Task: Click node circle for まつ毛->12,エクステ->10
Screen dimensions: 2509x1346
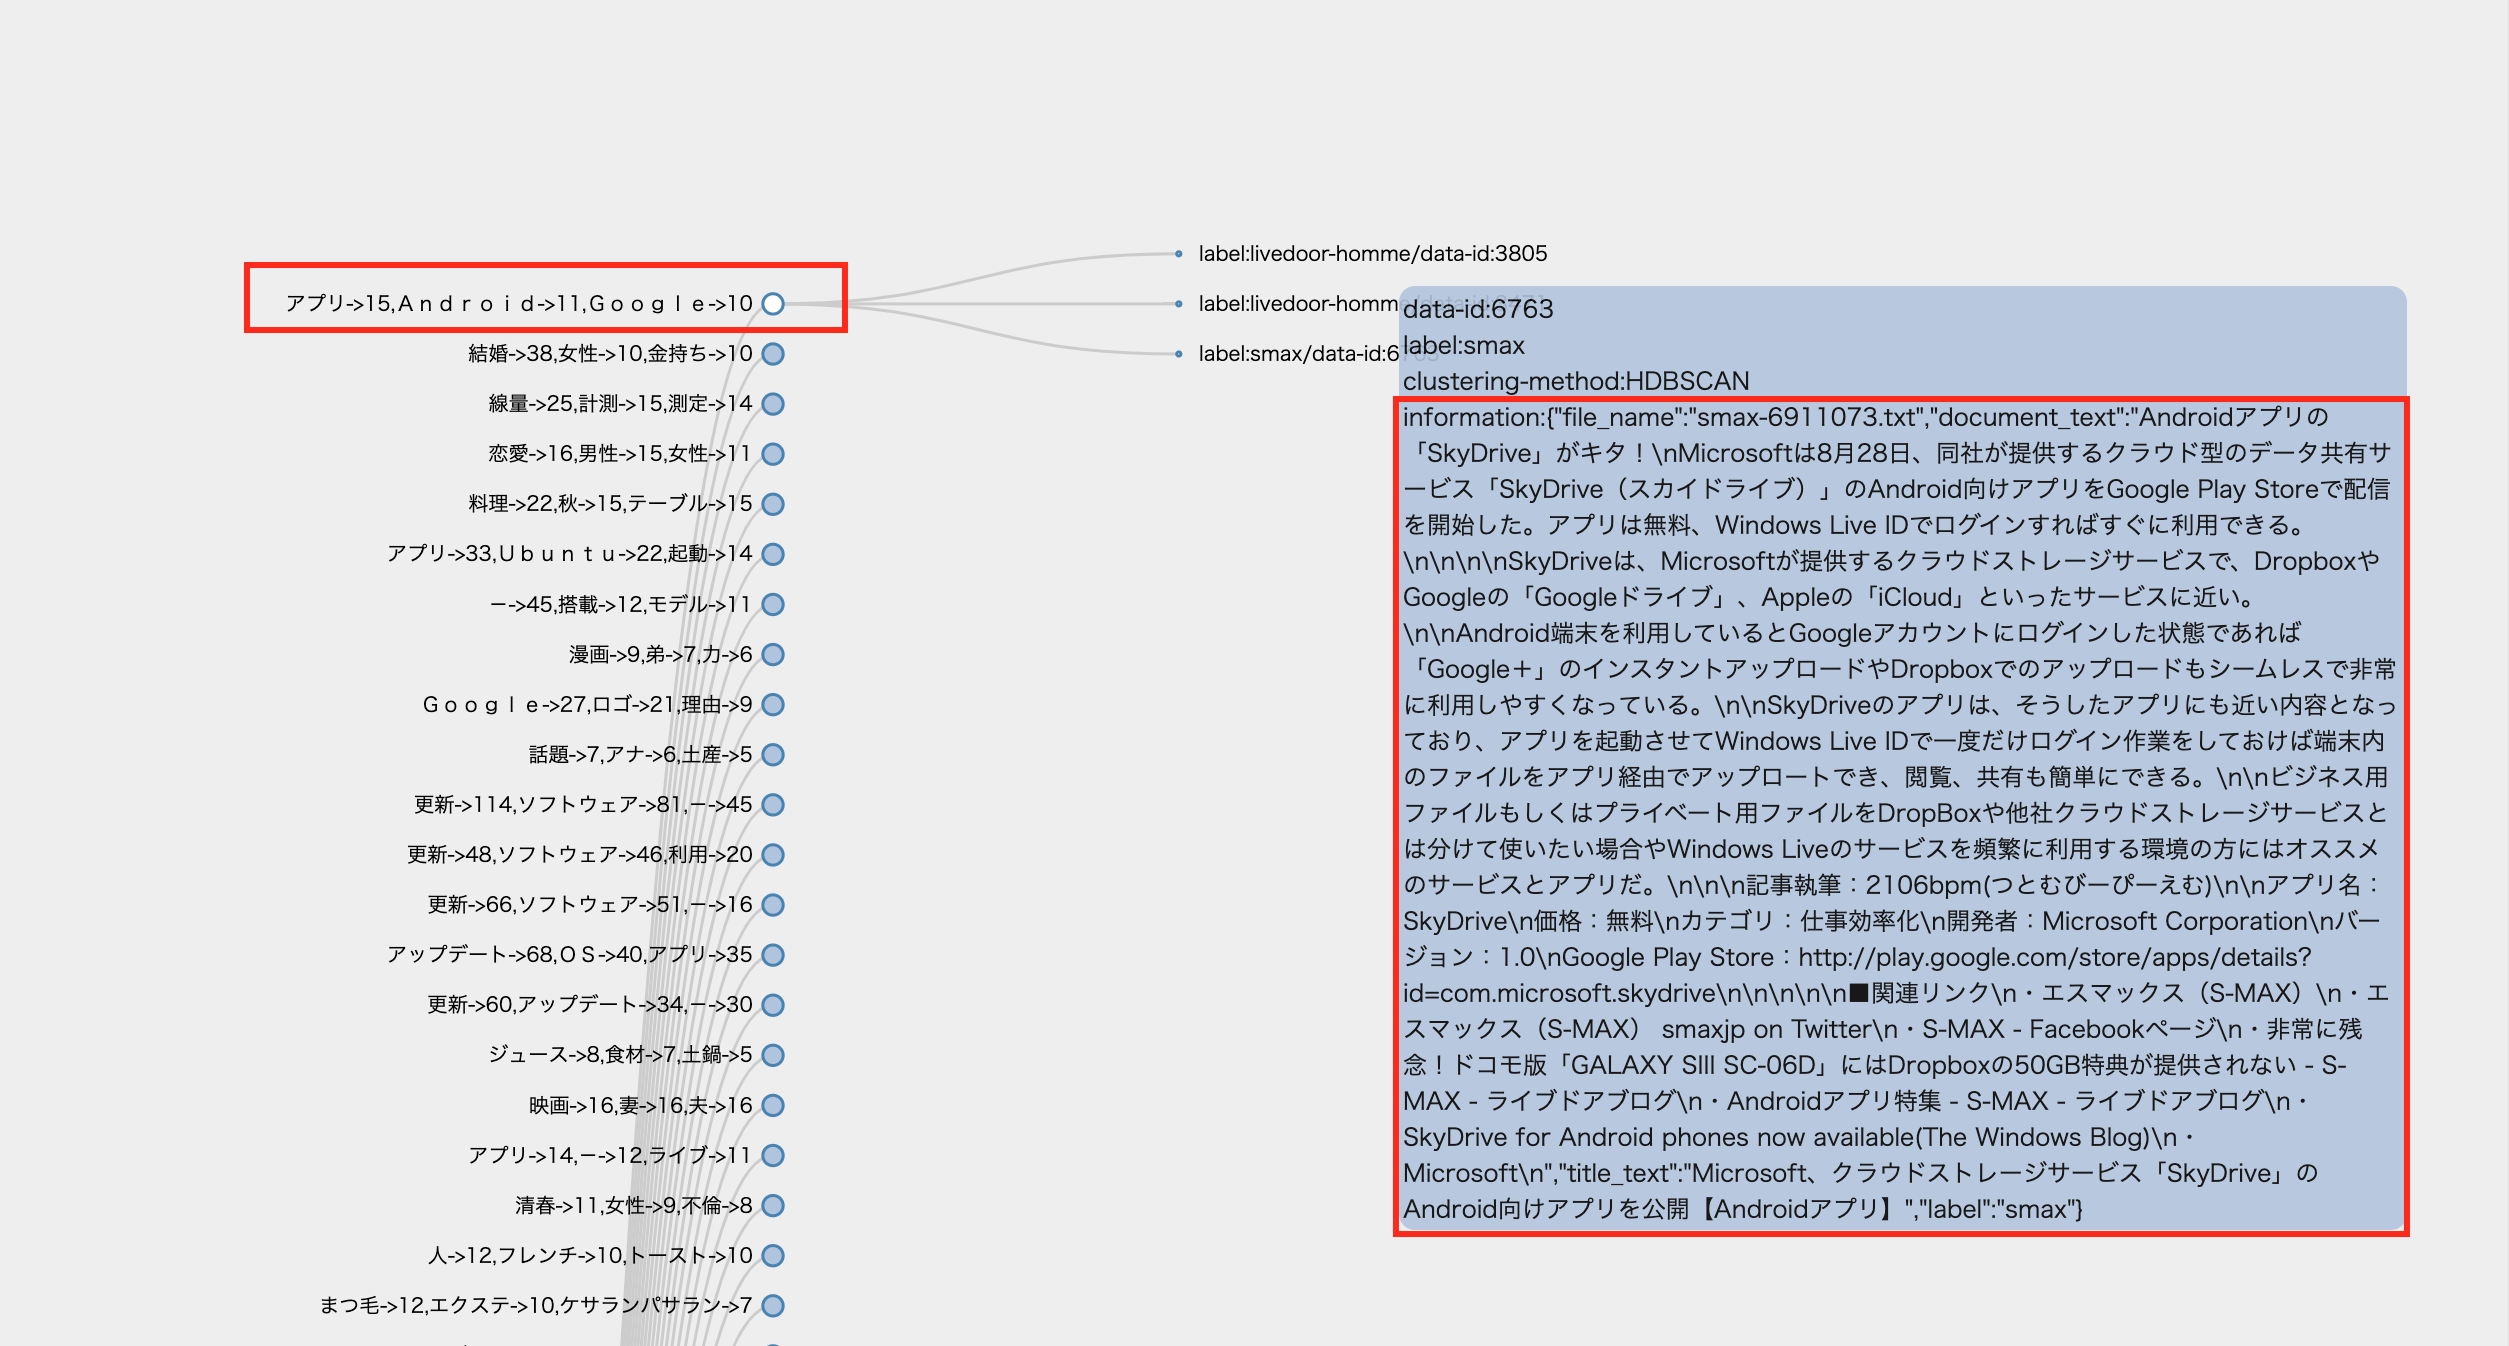Action: coord(772,1305)
